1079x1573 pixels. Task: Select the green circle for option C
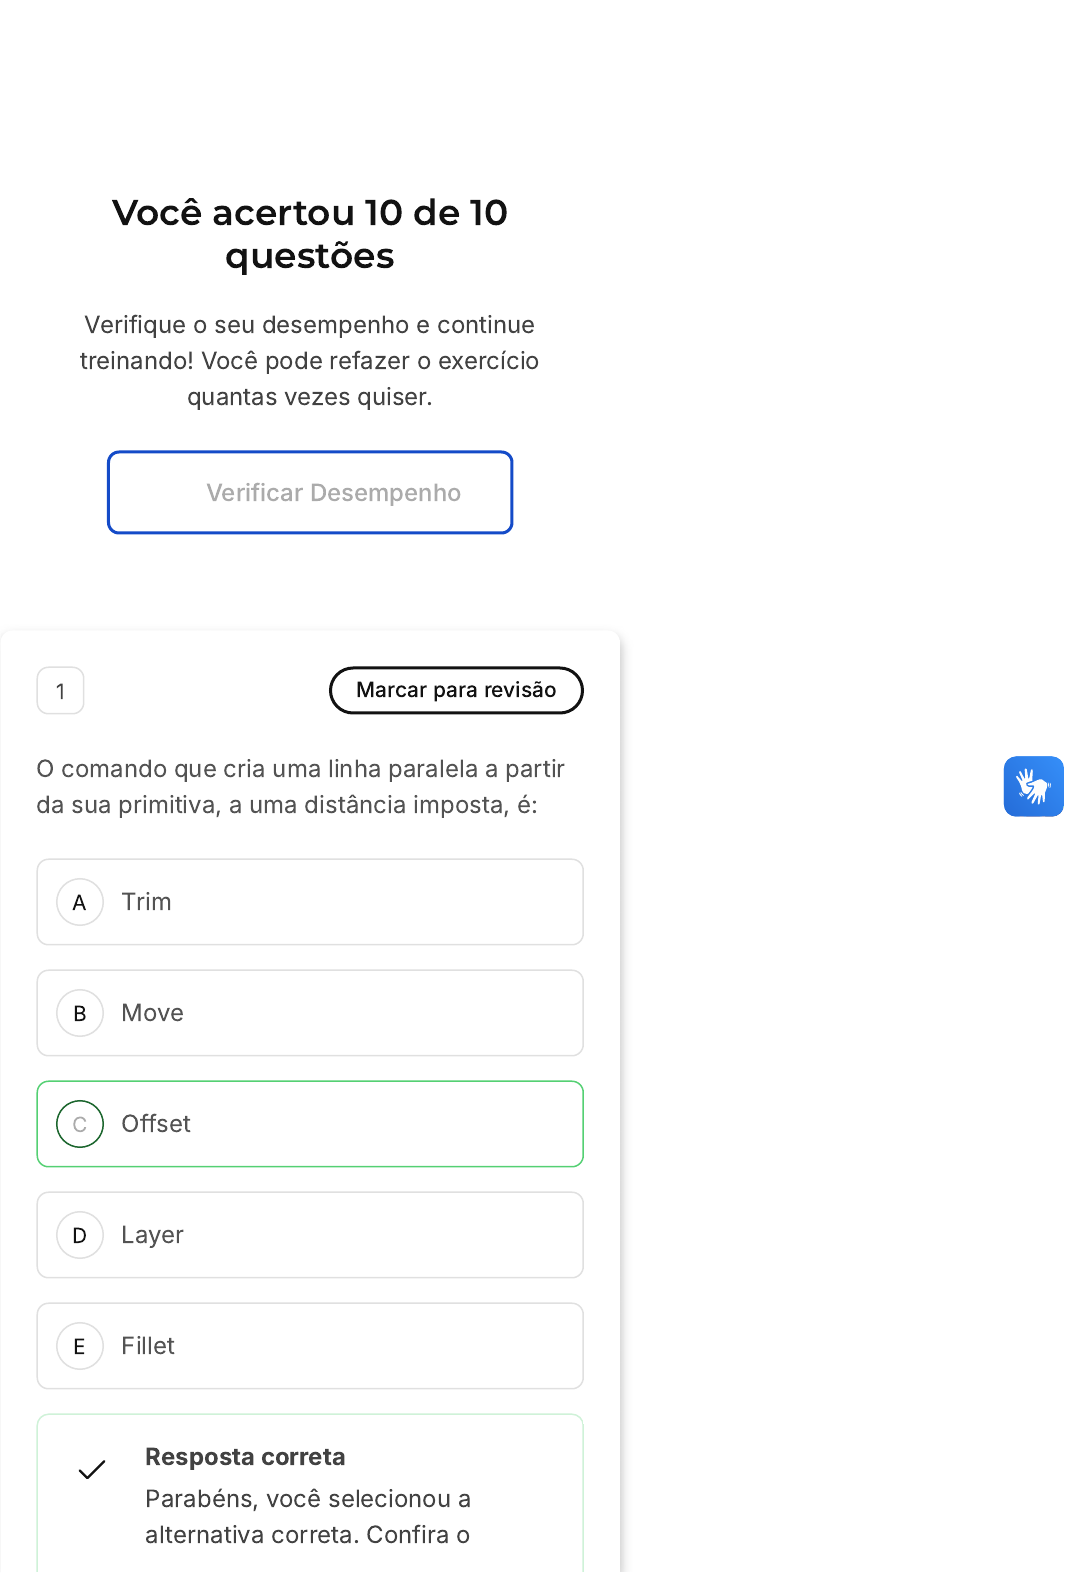(x=80, y=1124)
